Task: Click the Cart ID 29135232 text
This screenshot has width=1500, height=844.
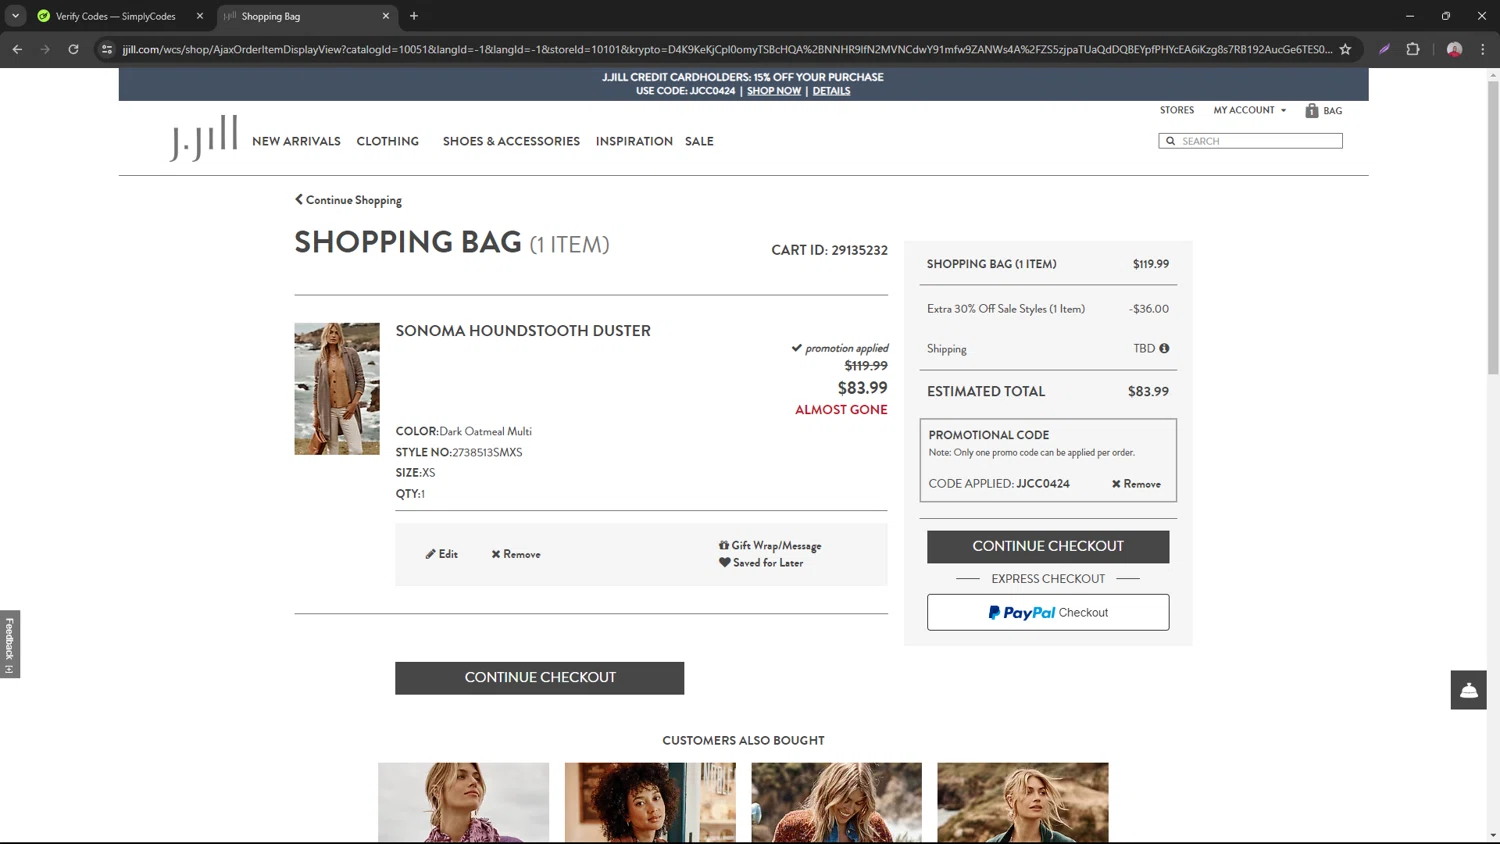Action: tap(829, 250)
